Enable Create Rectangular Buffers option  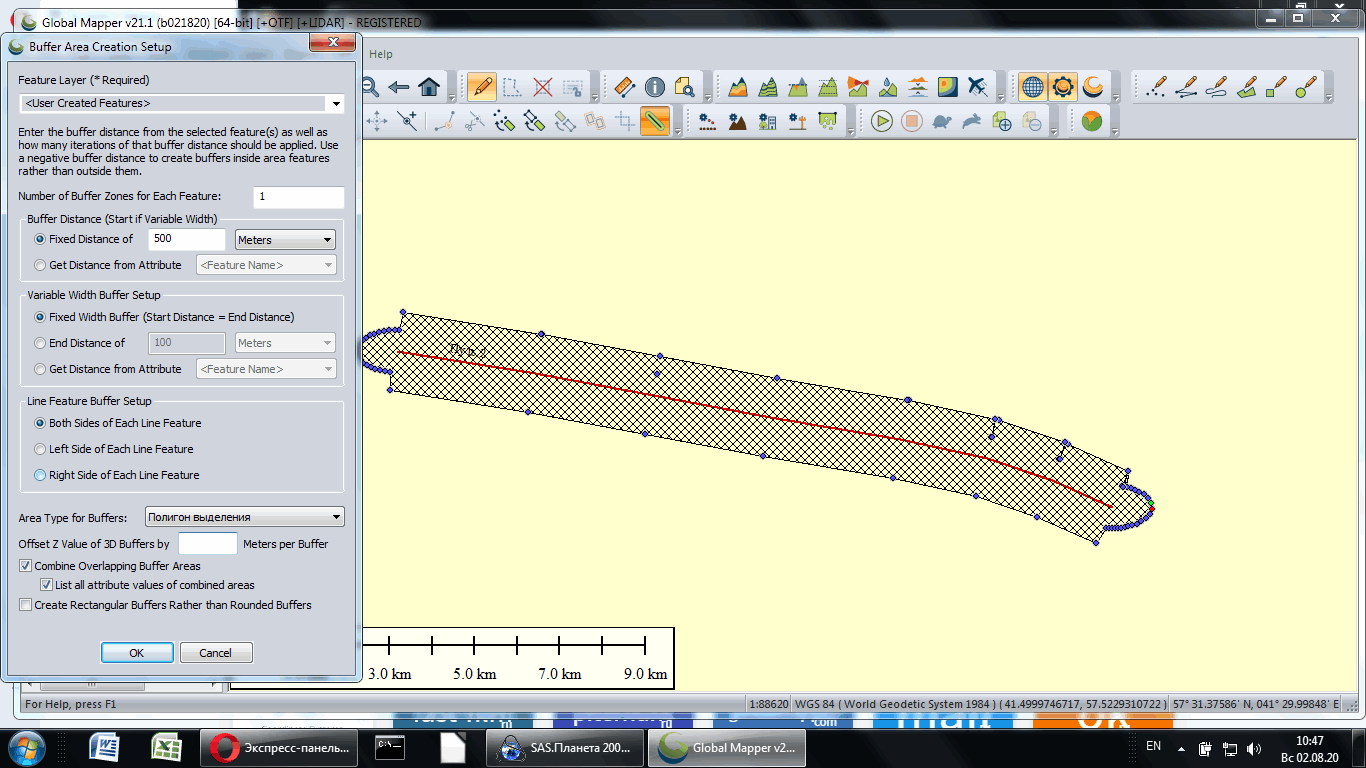pos(26,605)
